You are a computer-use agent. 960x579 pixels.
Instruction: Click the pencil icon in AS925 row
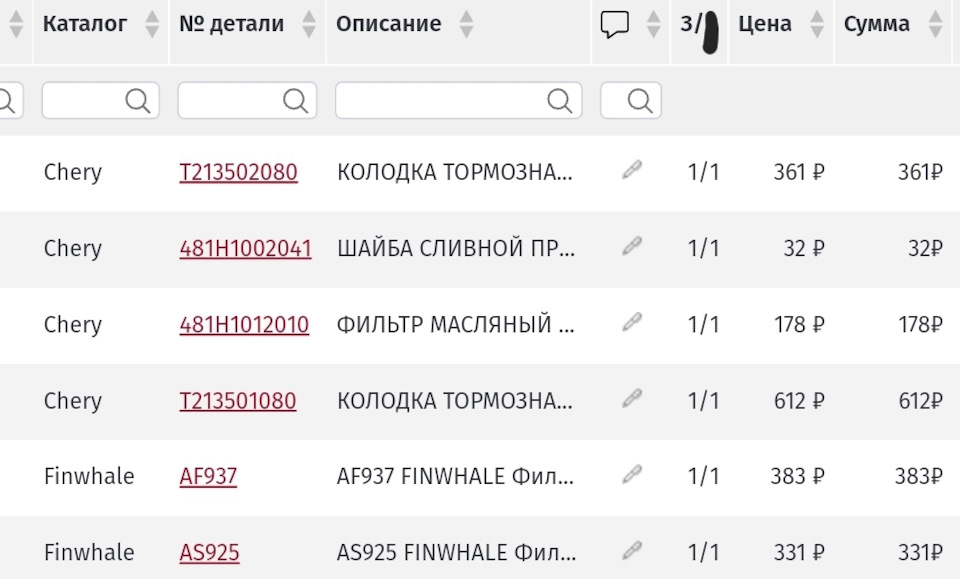pos(631,551)
